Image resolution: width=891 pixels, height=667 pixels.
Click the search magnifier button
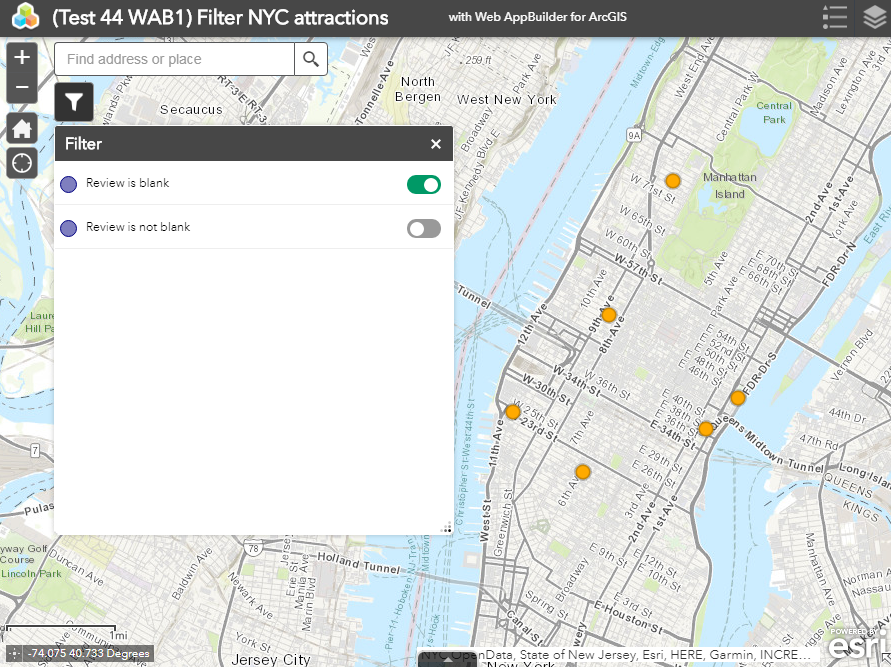point(311,59)
